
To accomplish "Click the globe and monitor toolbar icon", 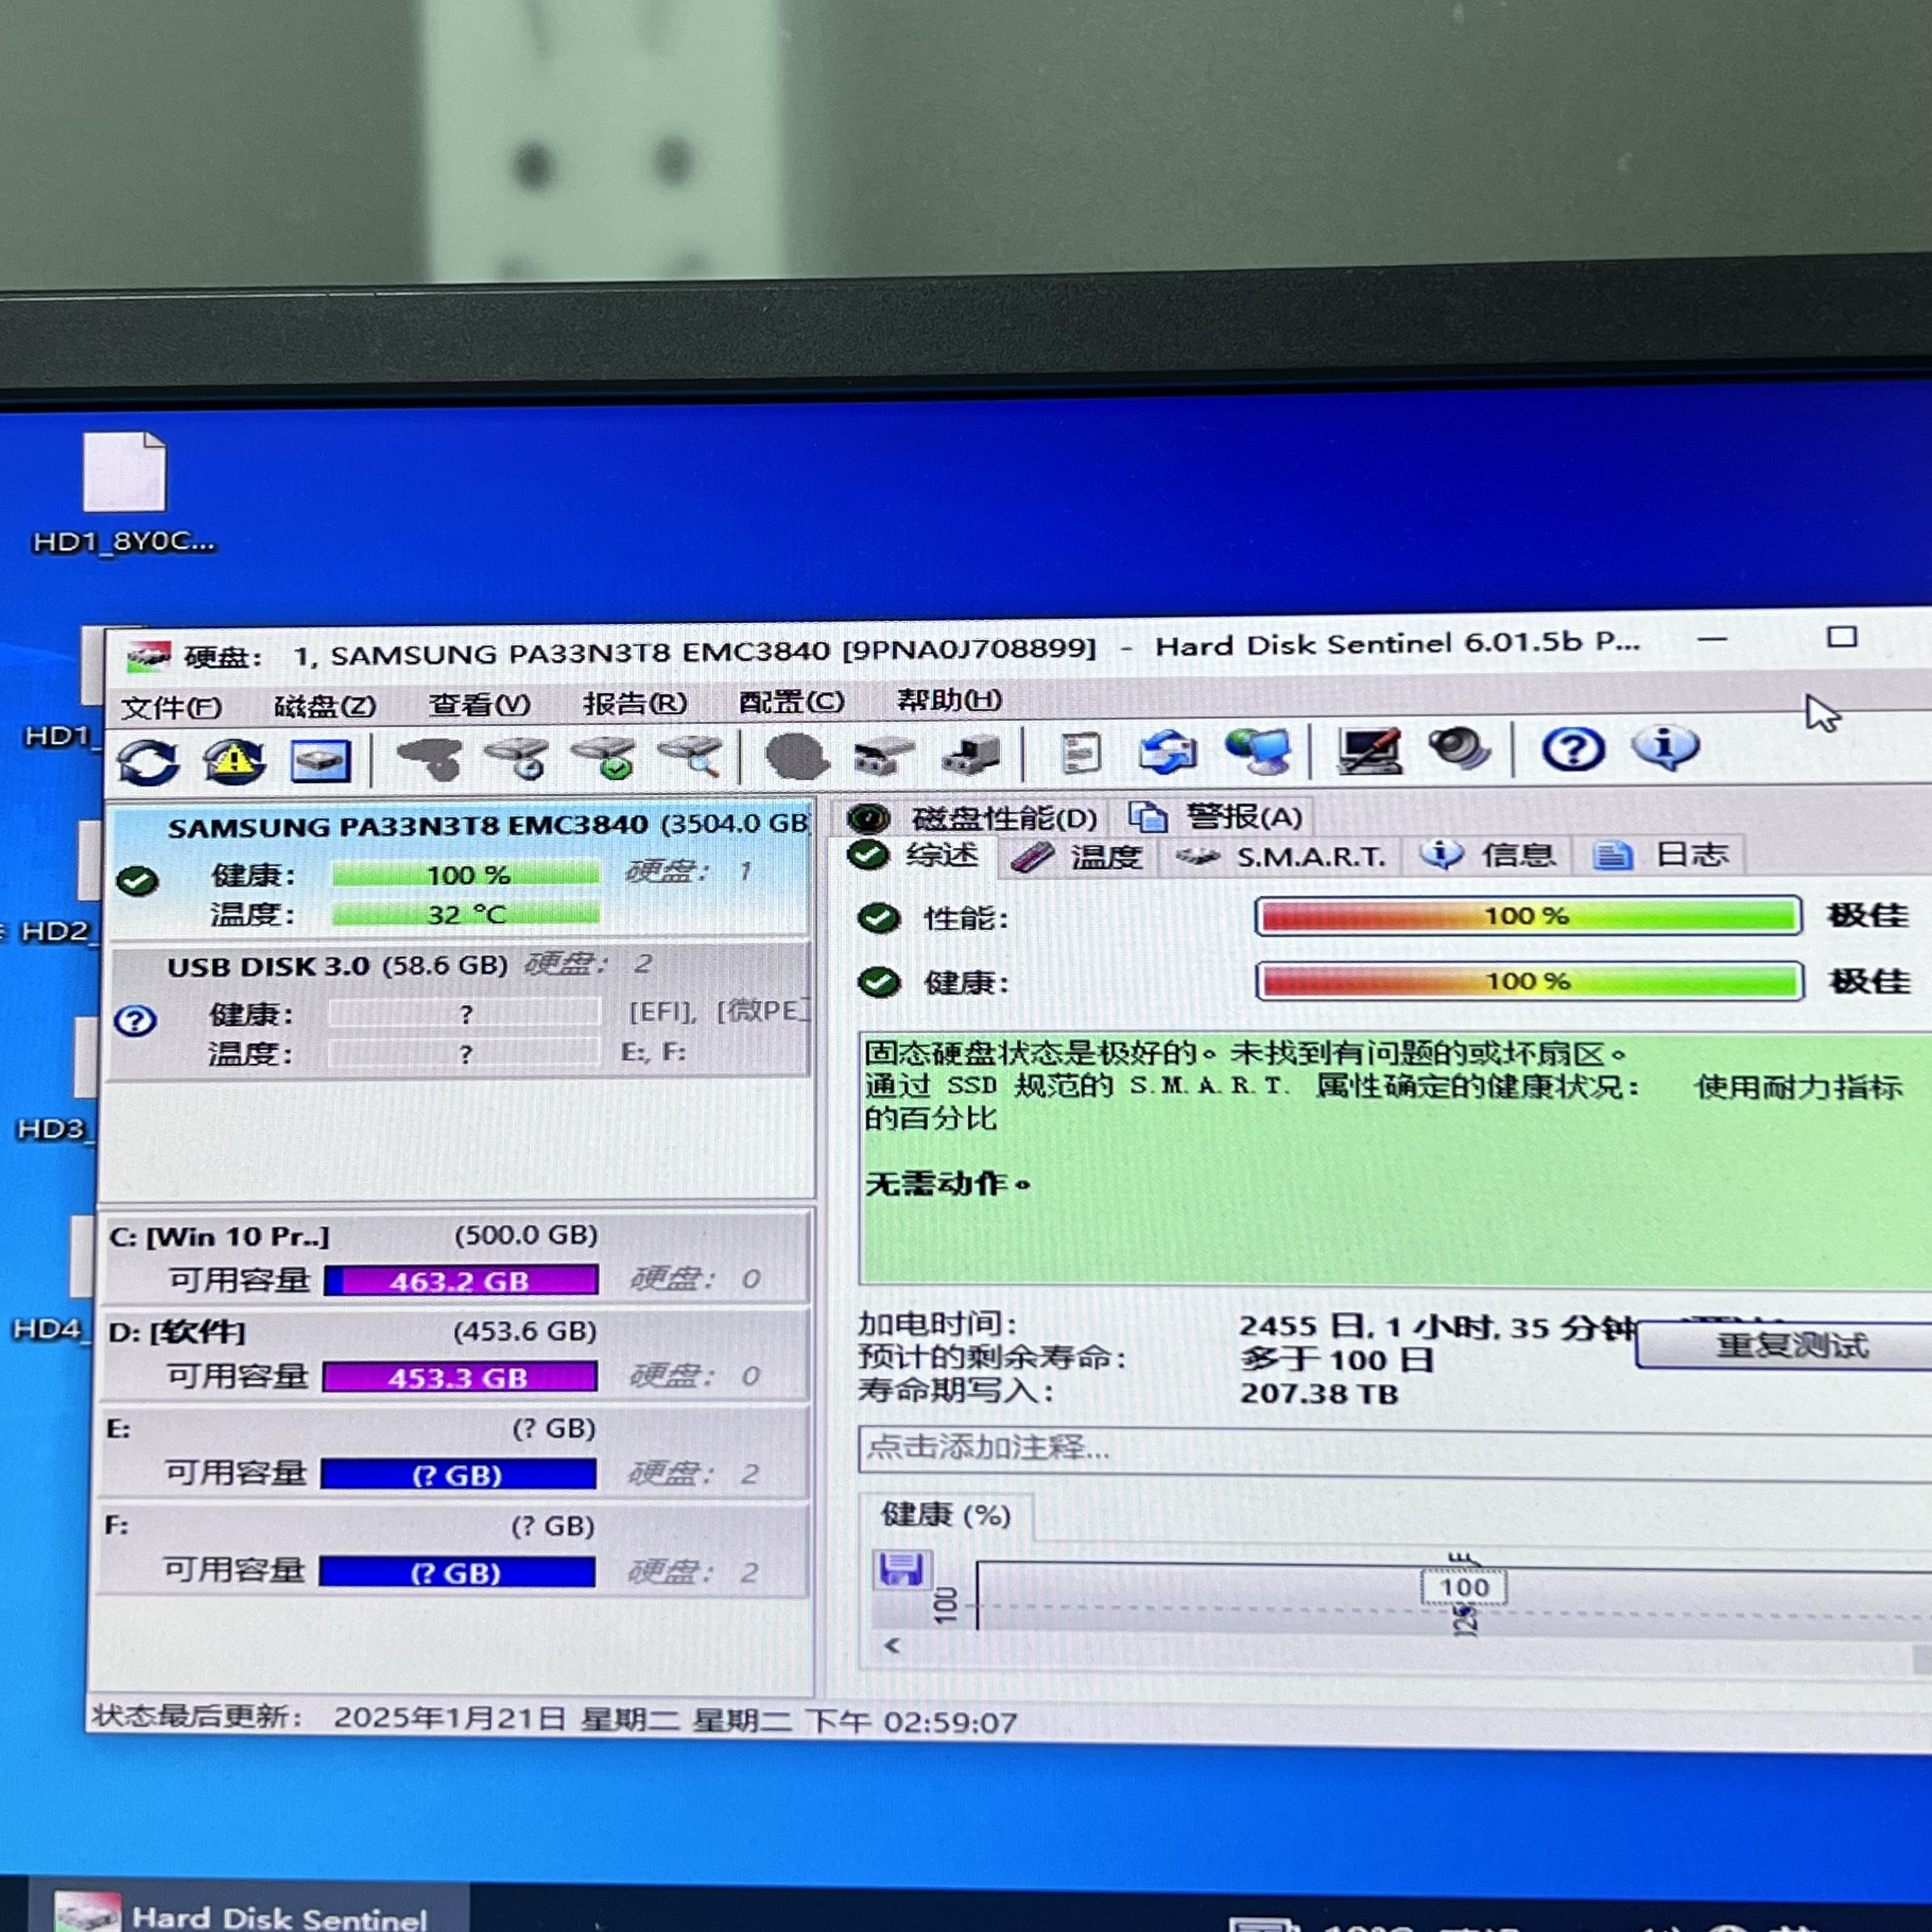I will pyautogui.click(x=1258, y=752).
